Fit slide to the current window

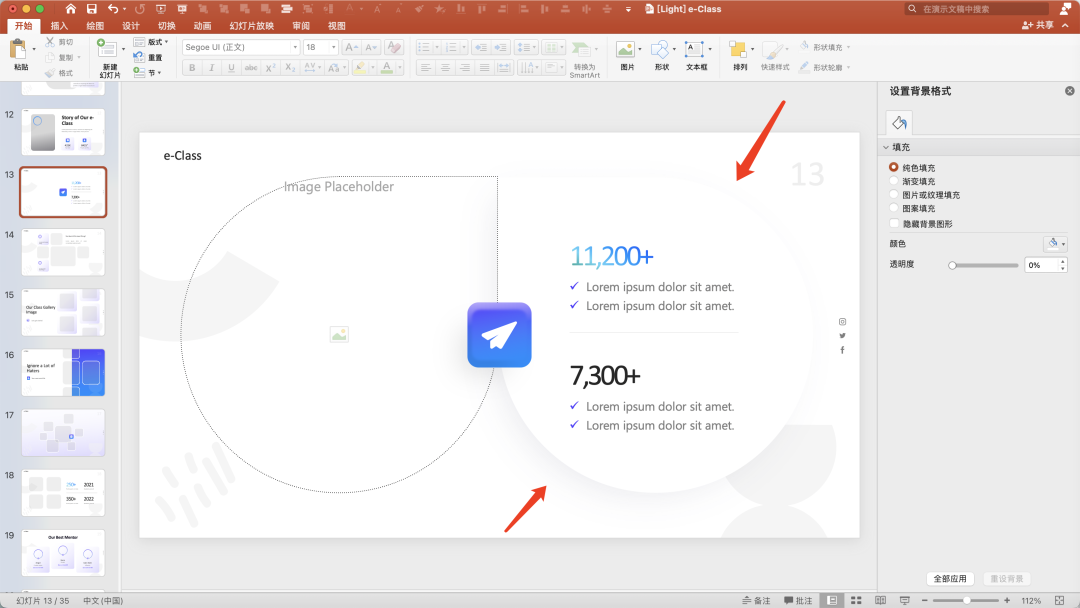tap(1060, 600)
